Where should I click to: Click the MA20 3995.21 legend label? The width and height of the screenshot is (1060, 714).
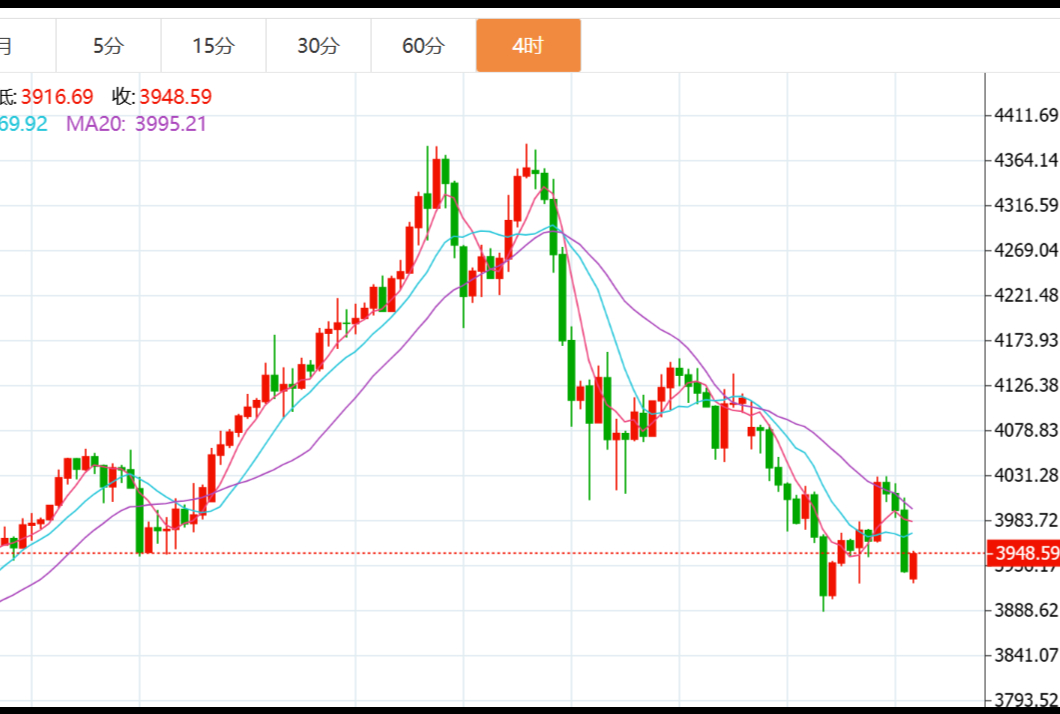tap(136, 124)
